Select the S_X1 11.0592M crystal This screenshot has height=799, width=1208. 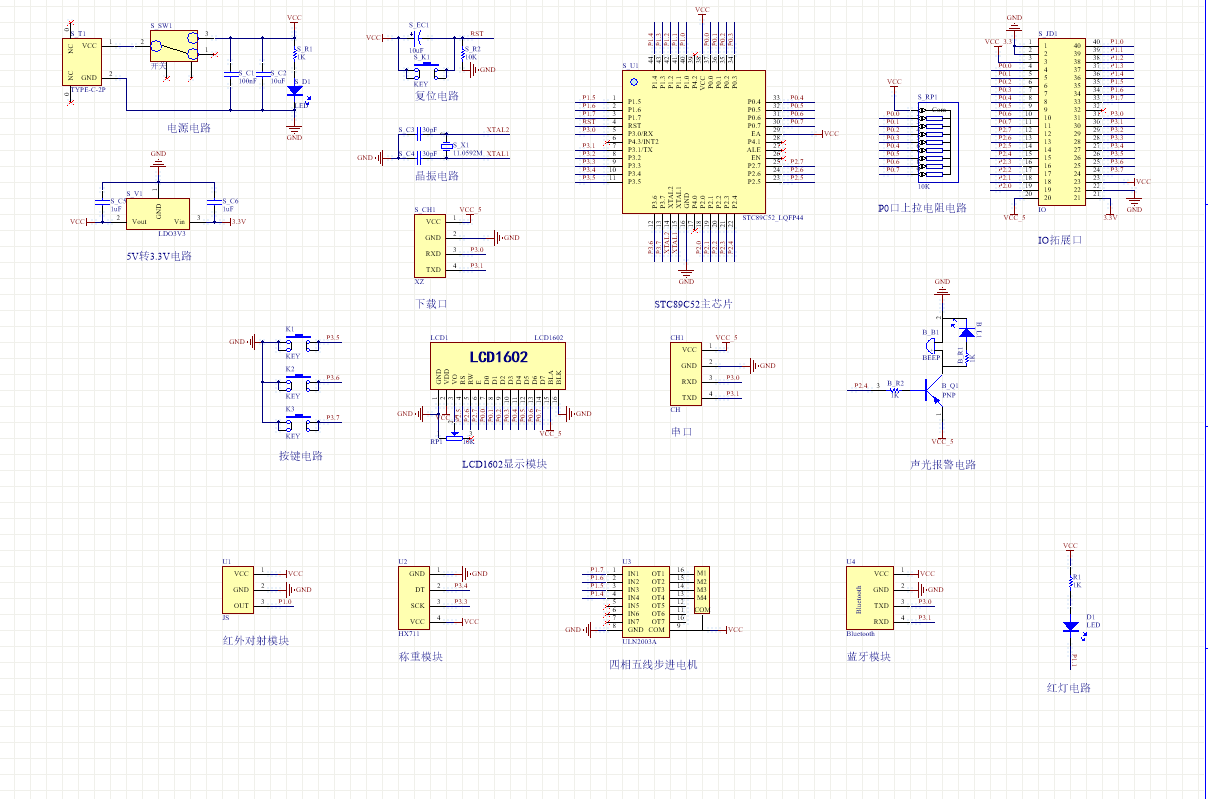coord(447,145)
